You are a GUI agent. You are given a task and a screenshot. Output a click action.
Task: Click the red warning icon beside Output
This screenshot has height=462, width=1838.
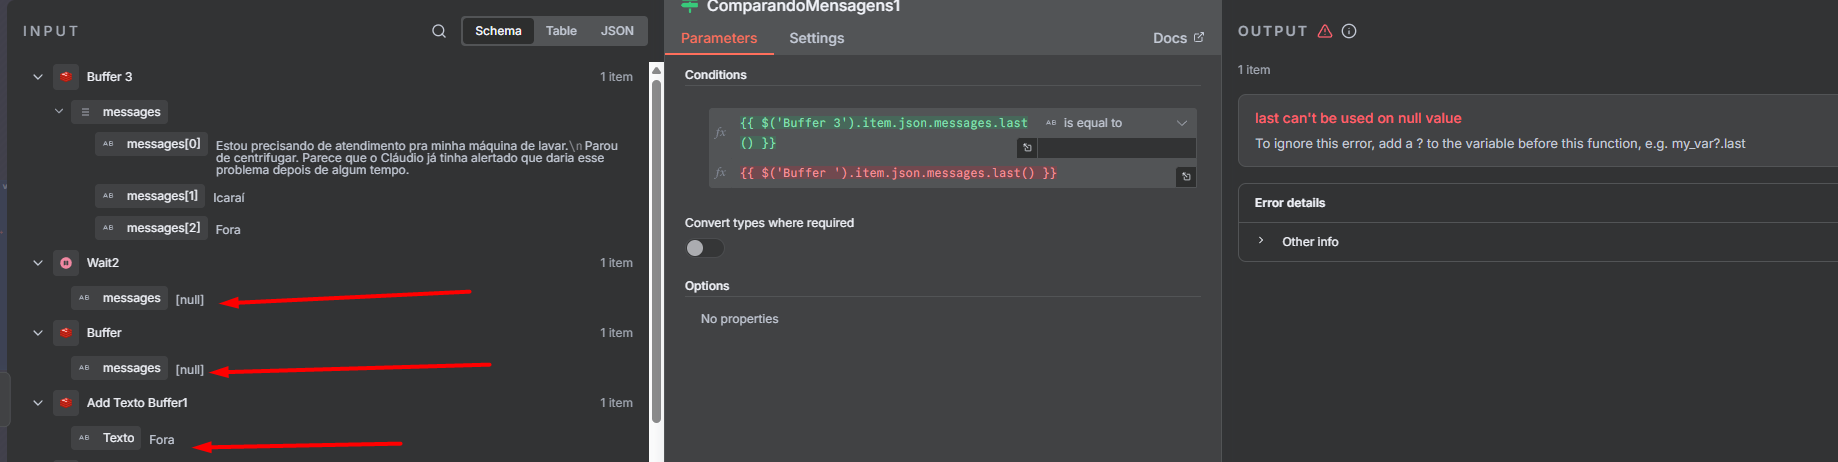(1325, 31)
